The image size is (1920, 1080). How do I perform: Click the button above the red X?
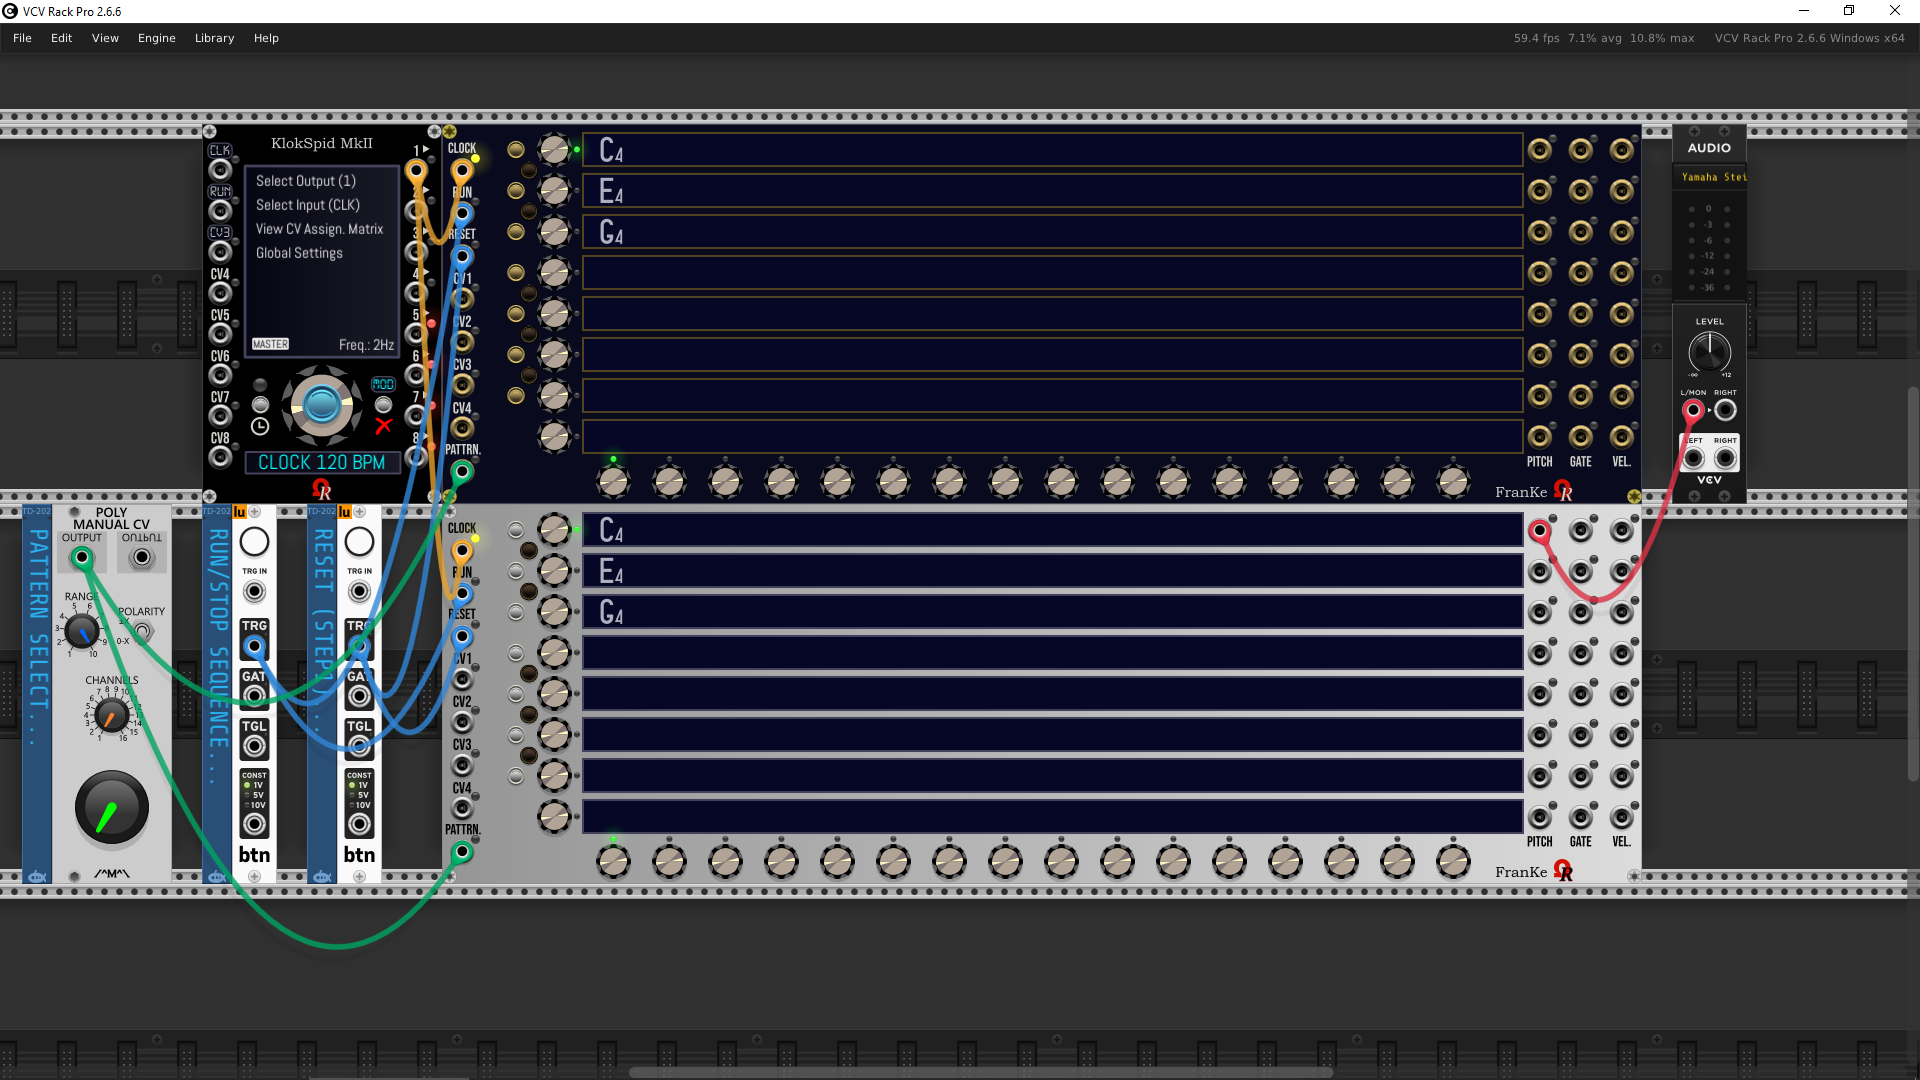[x=383, y=405]
